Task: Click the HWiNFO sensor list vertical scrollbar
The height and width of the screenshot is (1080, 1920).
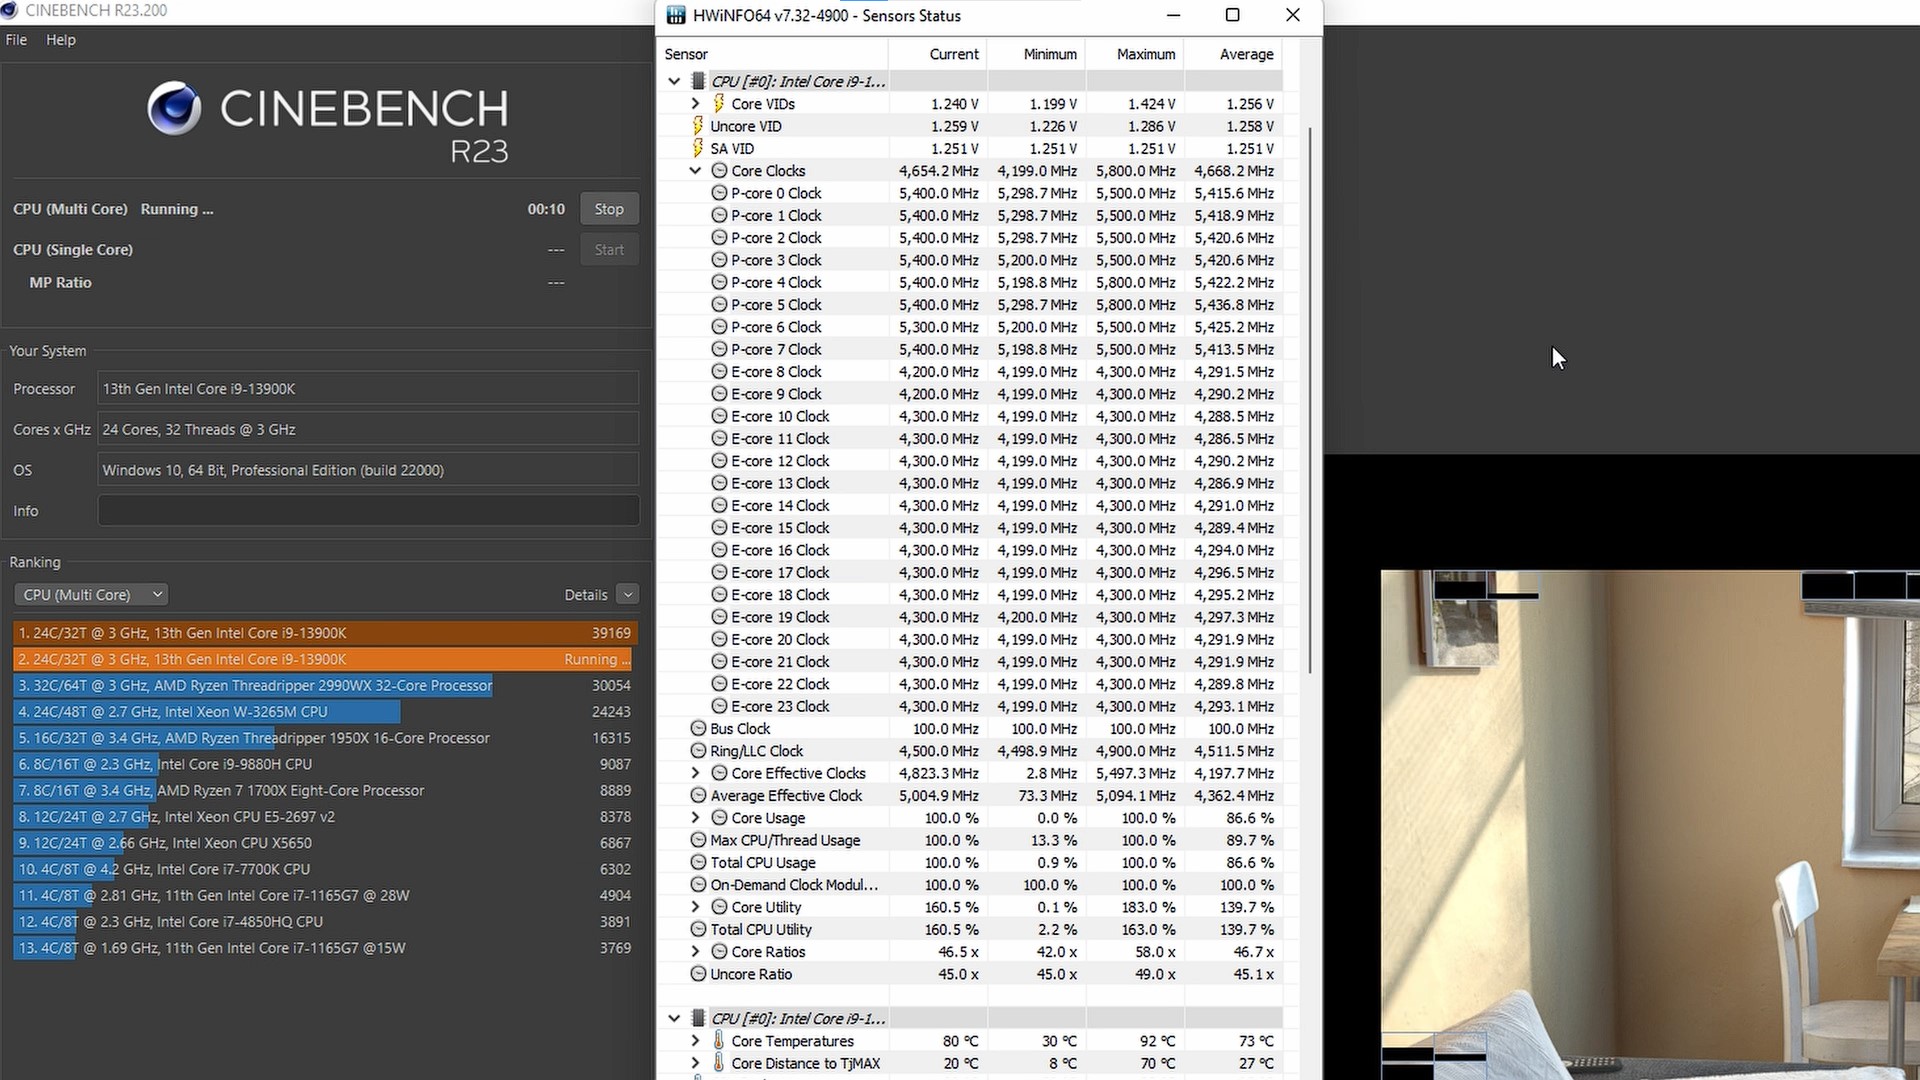Action: point(1309,400)
